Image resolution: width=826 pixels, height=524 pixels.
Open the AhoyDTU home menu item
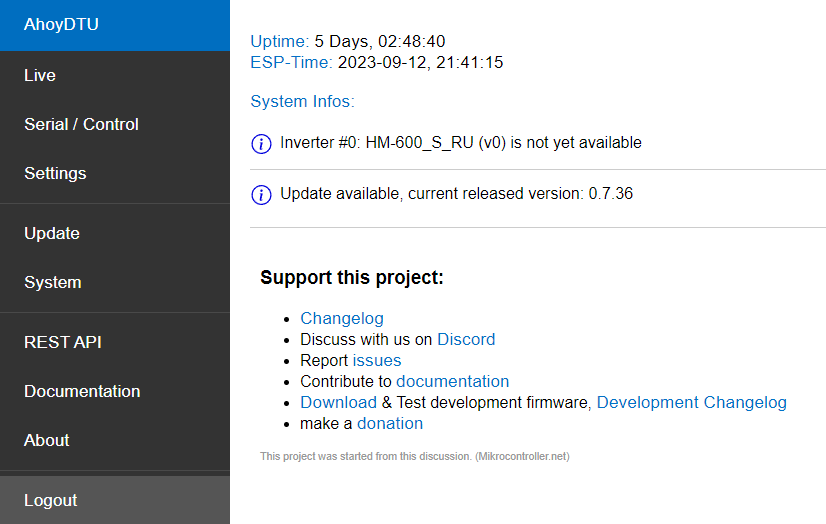coord(61,25)
